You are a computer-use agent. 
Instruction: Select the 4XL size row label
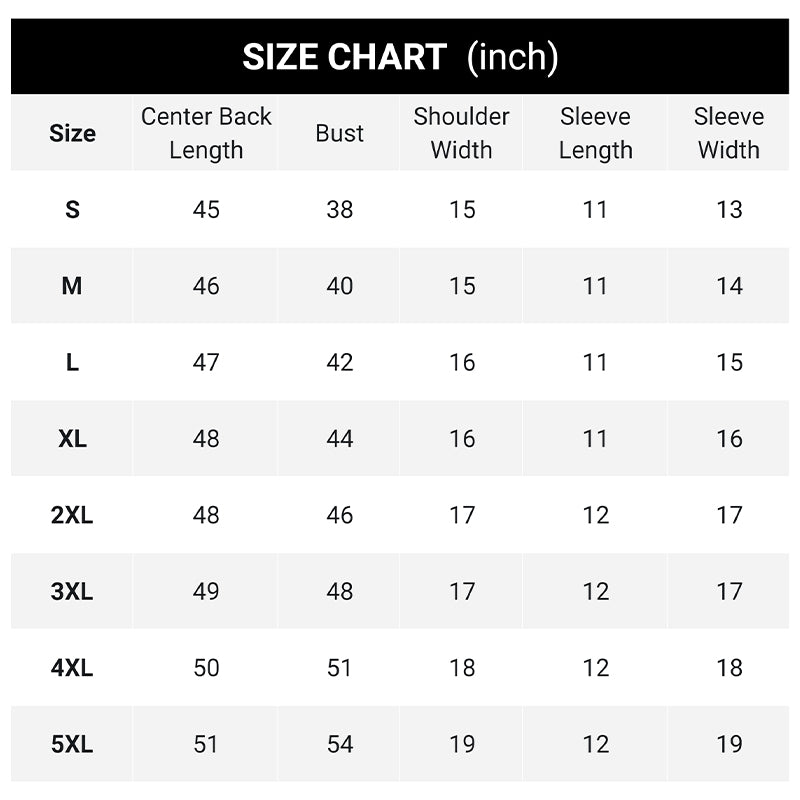pos(72,667)
